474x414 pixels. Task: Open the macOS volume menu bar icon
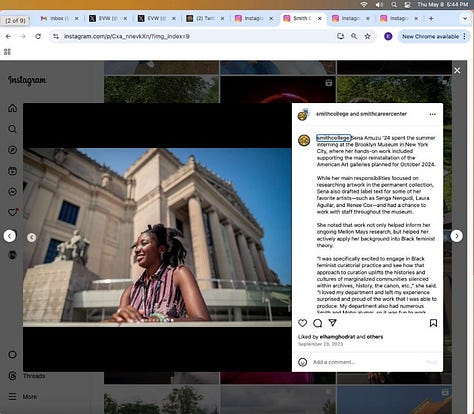coord(379,4)
